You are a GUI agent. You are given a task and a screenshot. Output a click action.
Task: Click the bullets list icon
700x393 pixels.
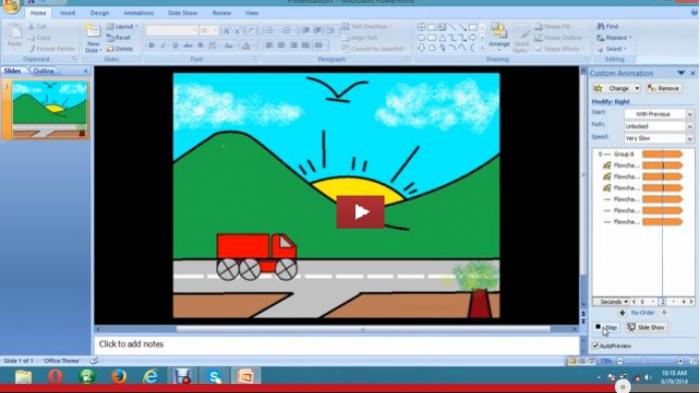click(269, 30)
